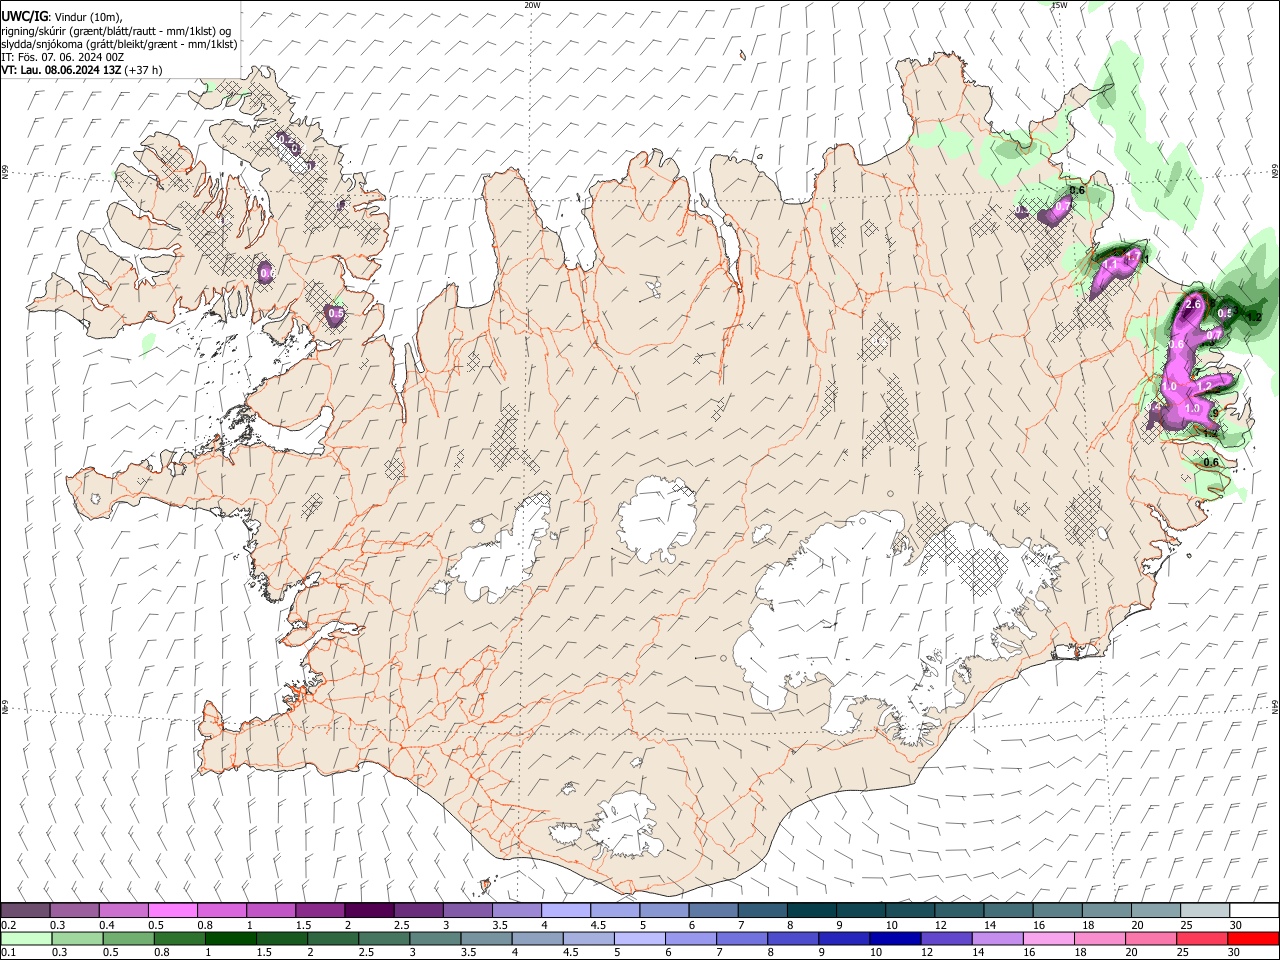Pick the darkest purple swatch above label 2

tap(368, 910)
